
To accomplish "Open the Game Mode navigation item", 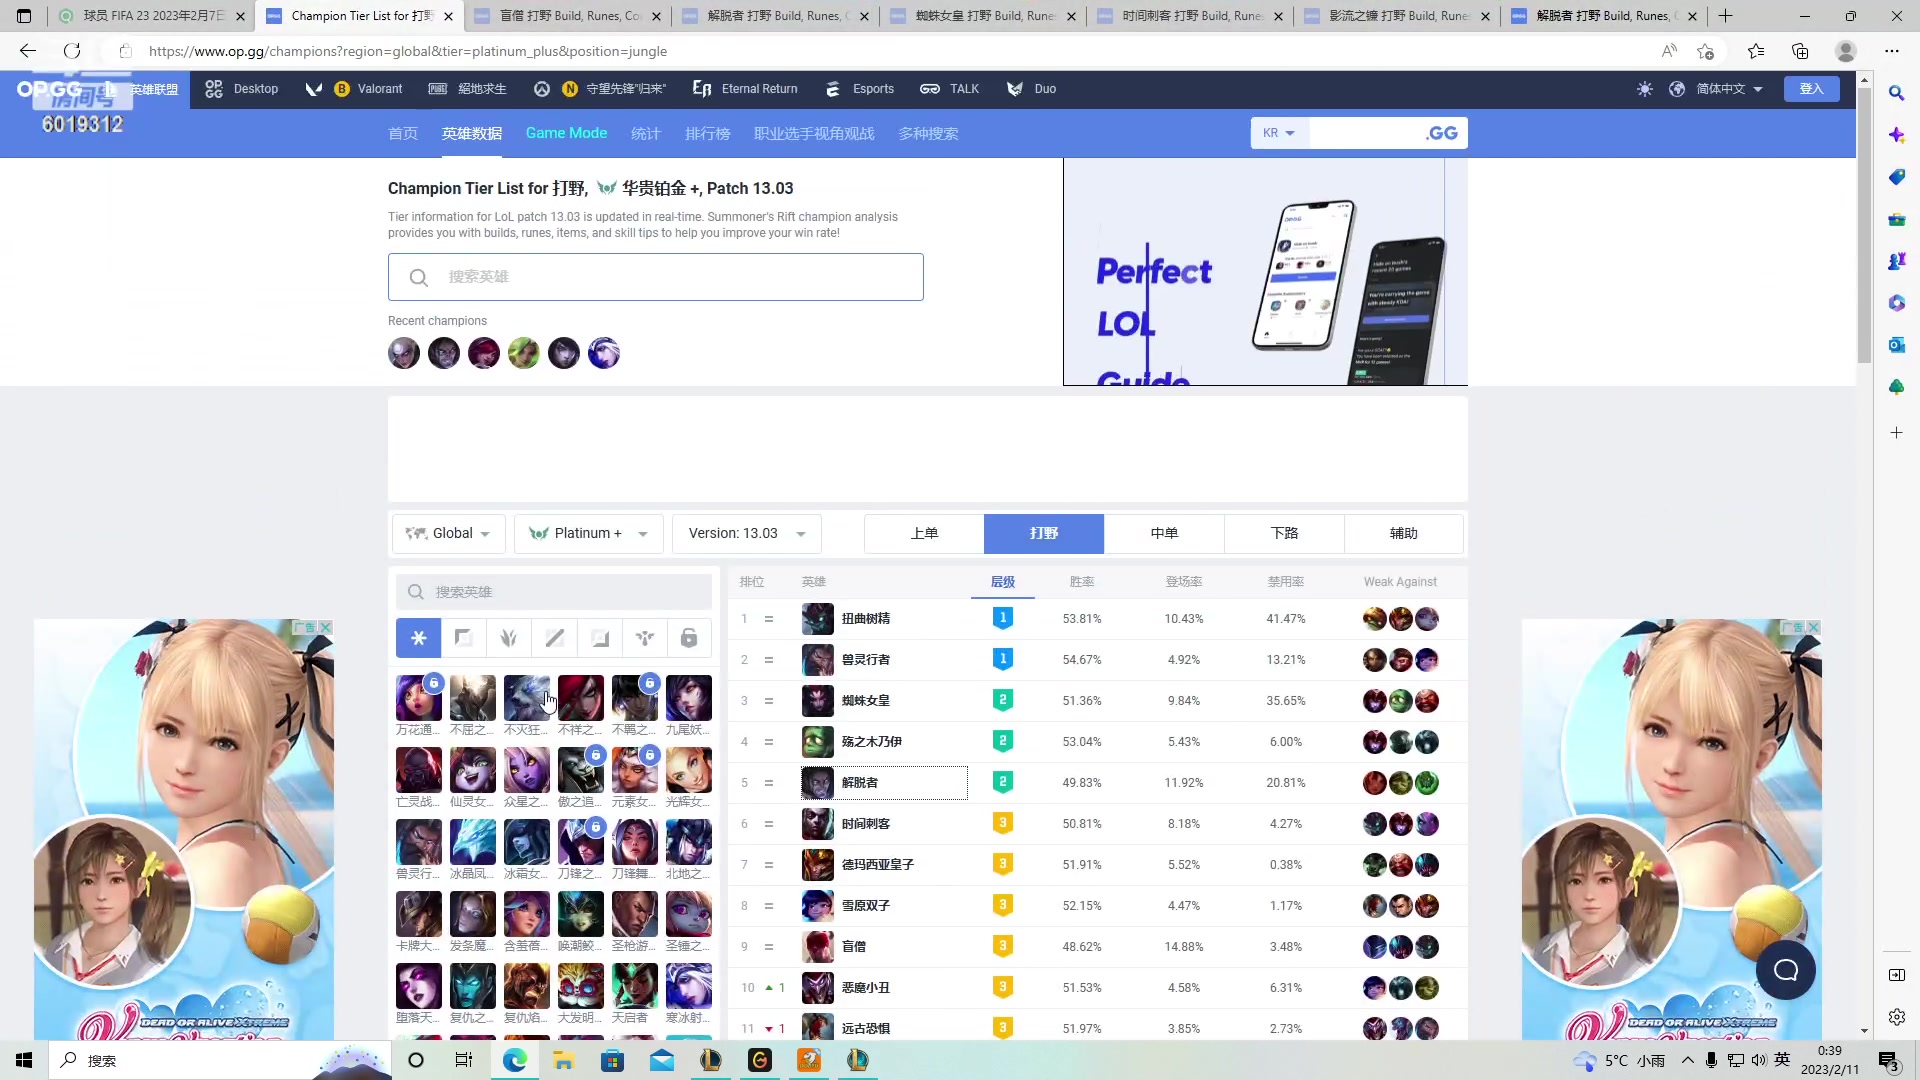I will coord(566,134).
